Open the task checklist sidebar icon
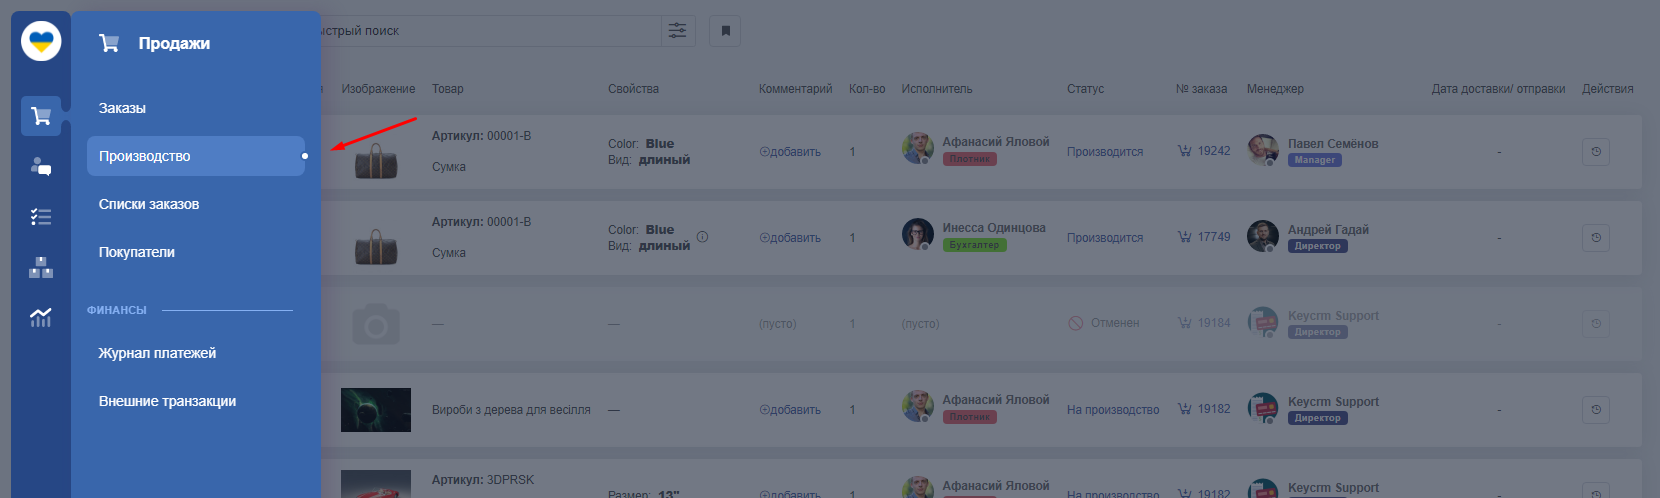1660x498 pixels. pos(41,217)
